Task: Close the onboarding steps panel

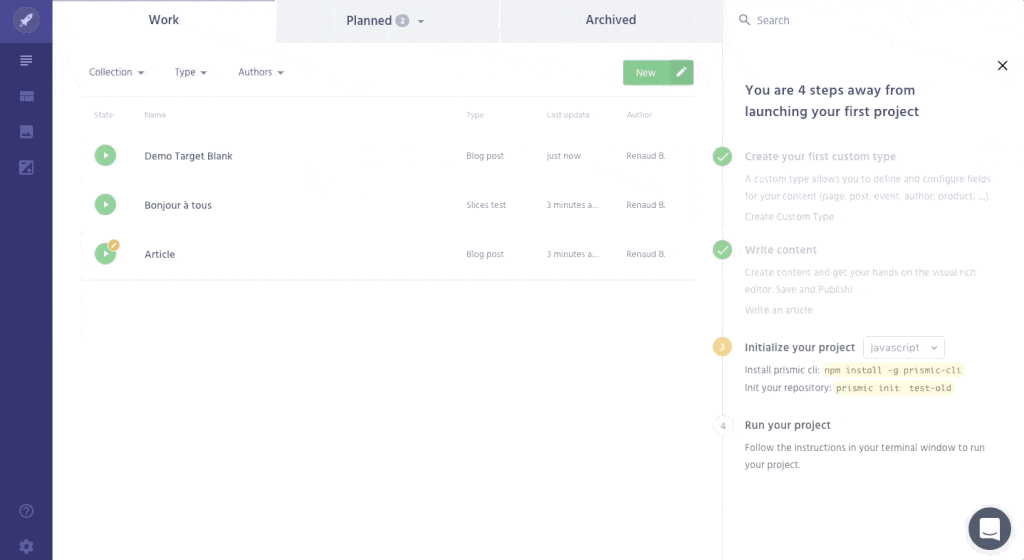Action: tap(1002, 66)
